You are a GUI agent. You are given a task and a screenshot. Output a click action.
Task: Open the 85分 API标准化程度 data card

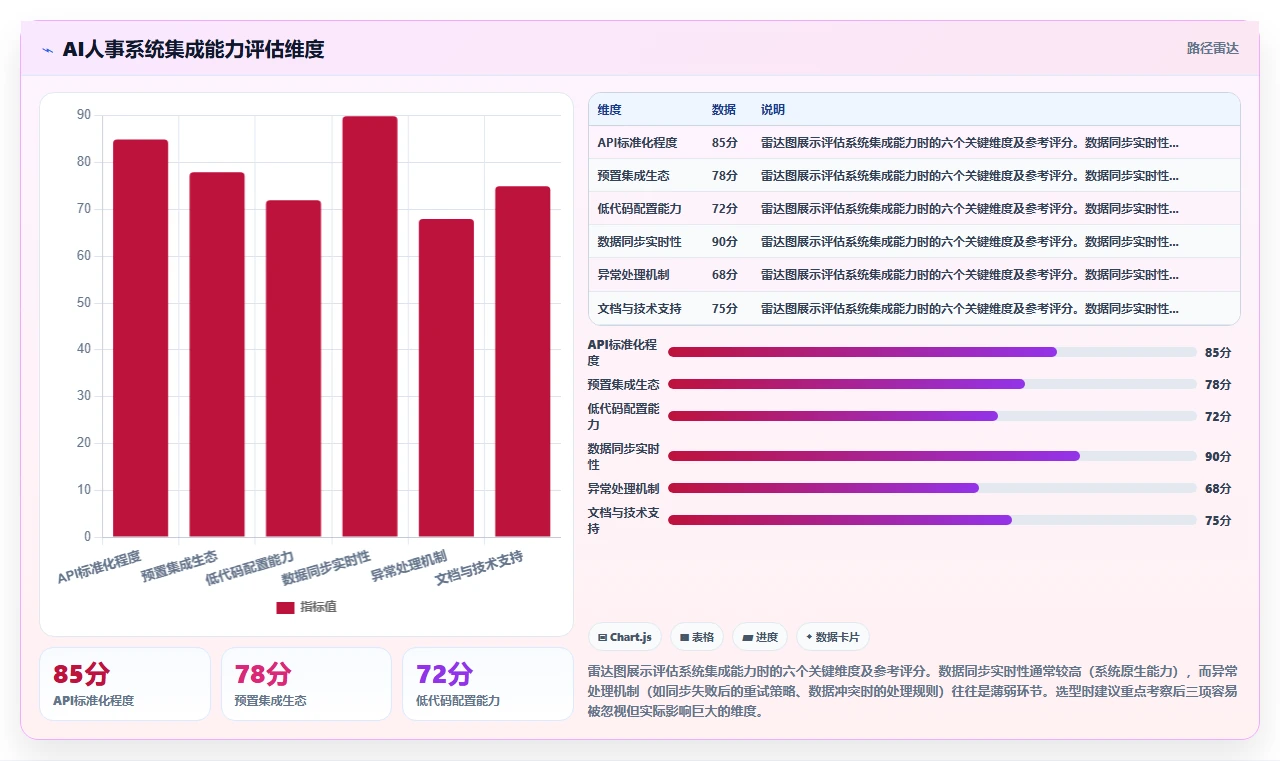pos(125,684)
